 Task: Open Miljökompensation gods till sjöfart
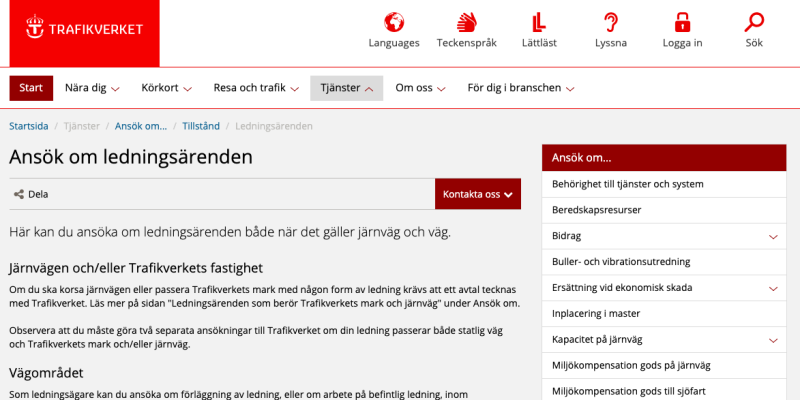coord(664,391)
